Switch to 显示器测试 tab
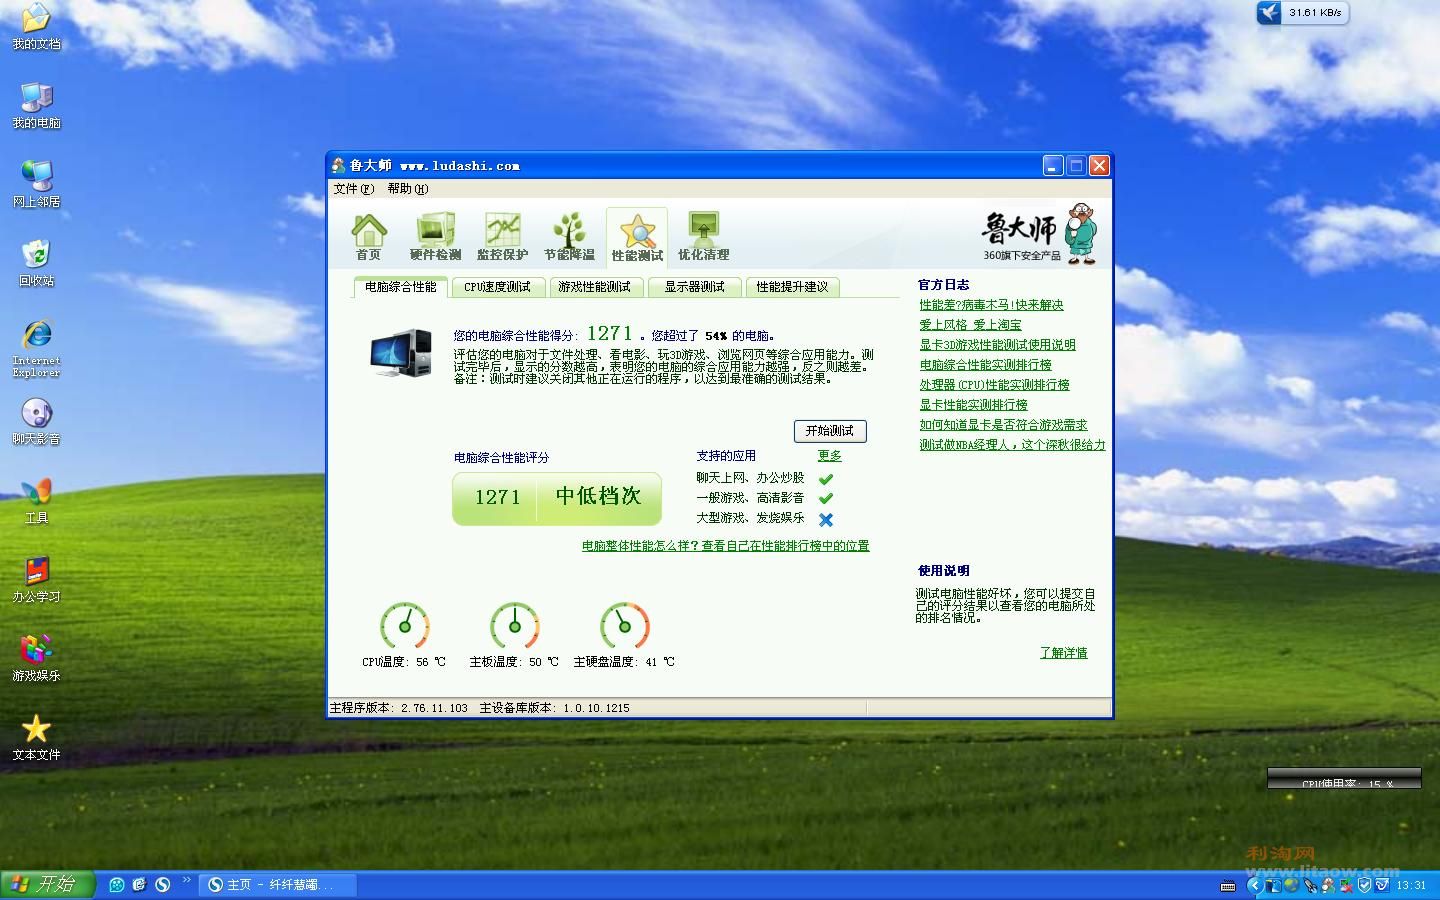The width and height of the screenshot is (1440, 900). pyautogui.click(x=694, y=287)
